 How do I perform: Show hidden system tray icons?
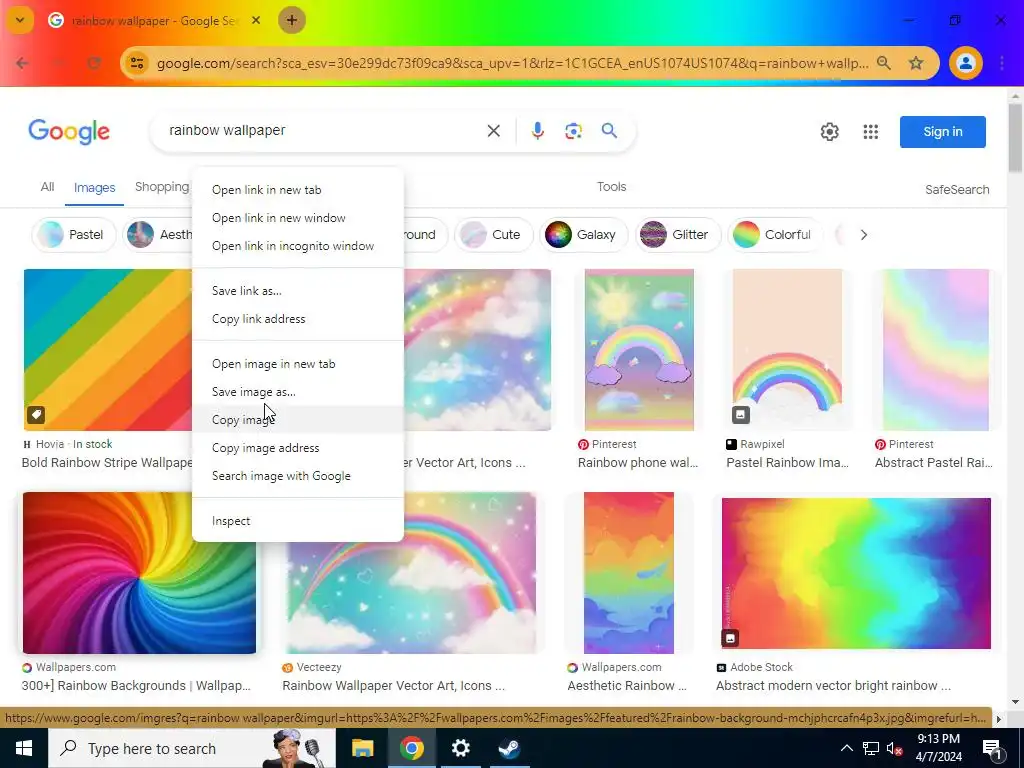click(846, 748)
